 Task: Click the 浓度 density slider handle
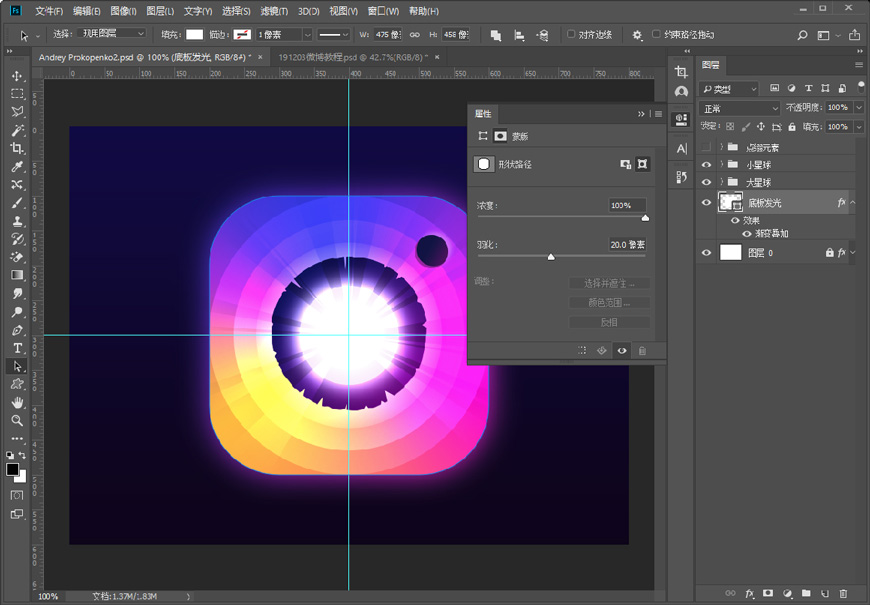tap(645, 218)
